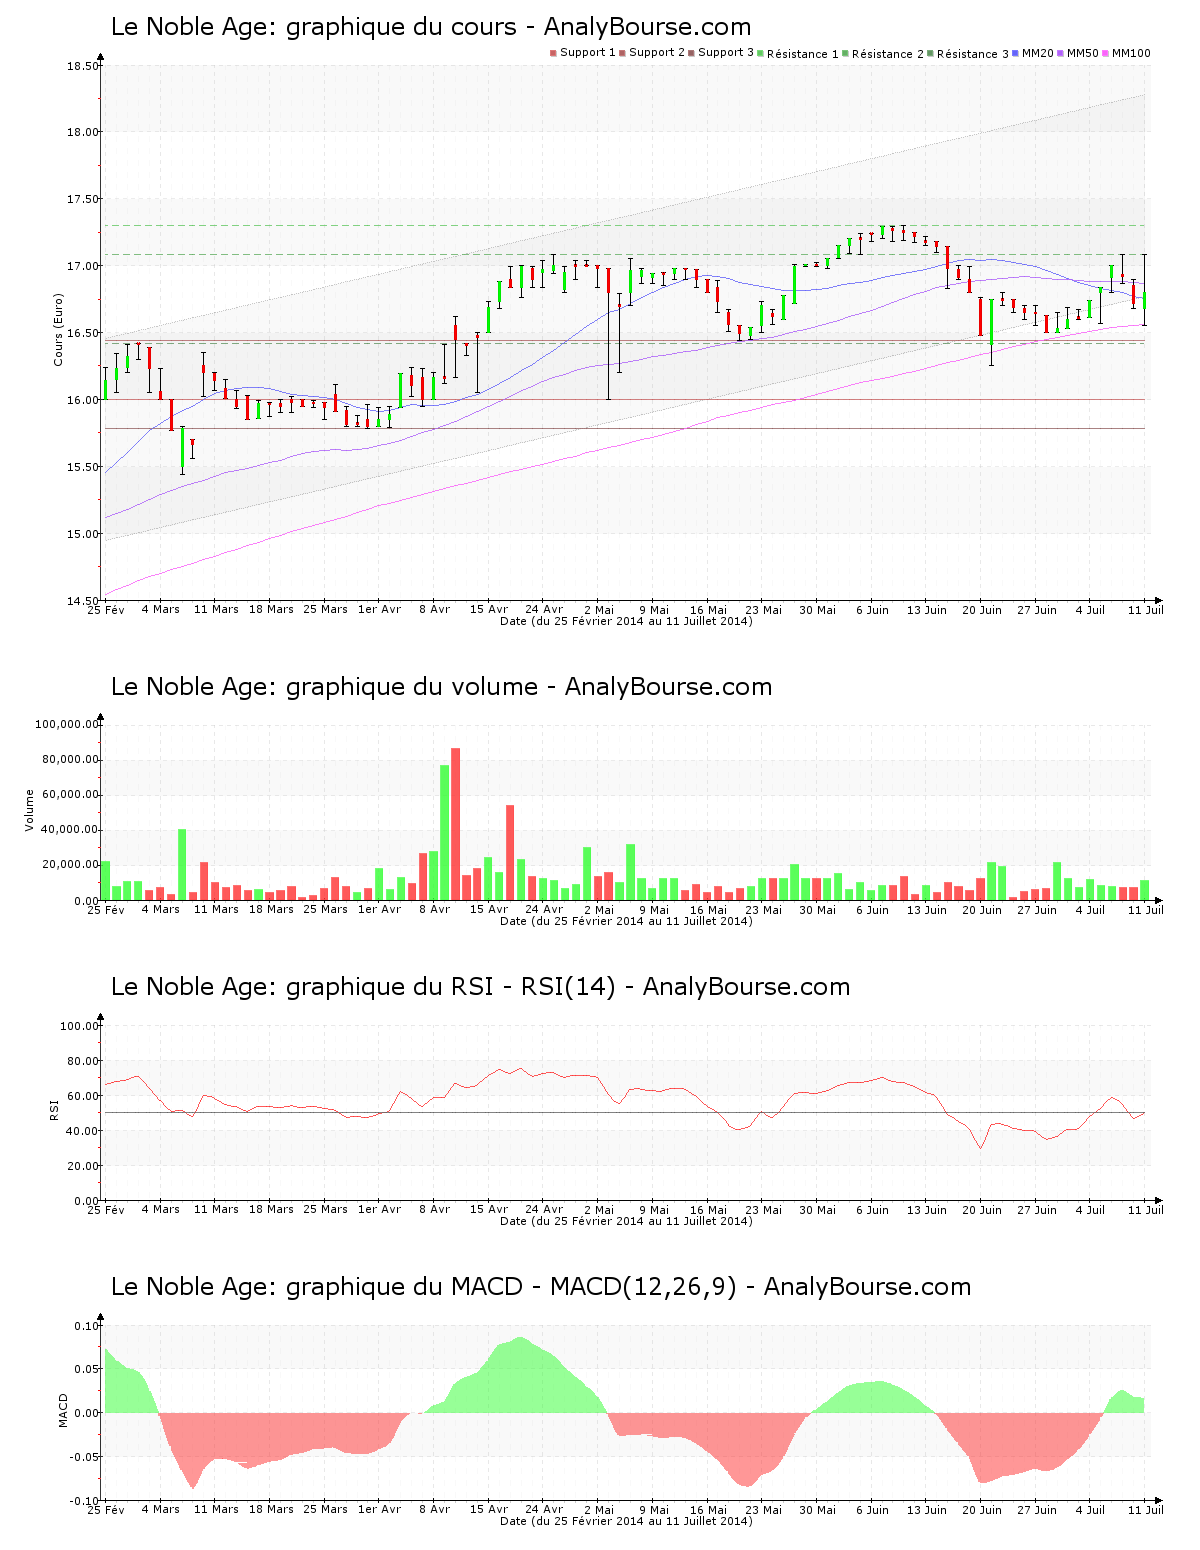Click the 60.00 RSI axis label
The width and height of the screenshot is (1200, 1550).
pos(83,1096)
